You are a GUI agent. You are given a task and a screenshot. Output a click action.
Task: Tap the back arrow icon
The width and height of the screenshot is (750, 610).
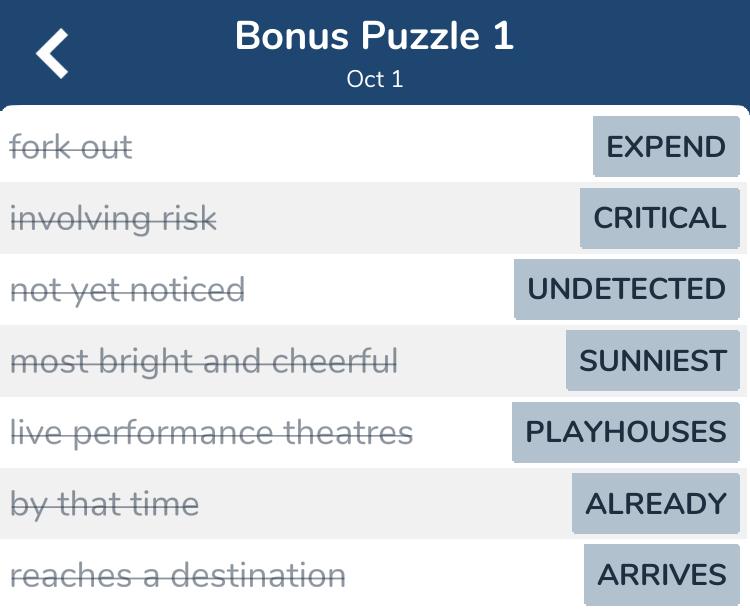click(53, 53)
